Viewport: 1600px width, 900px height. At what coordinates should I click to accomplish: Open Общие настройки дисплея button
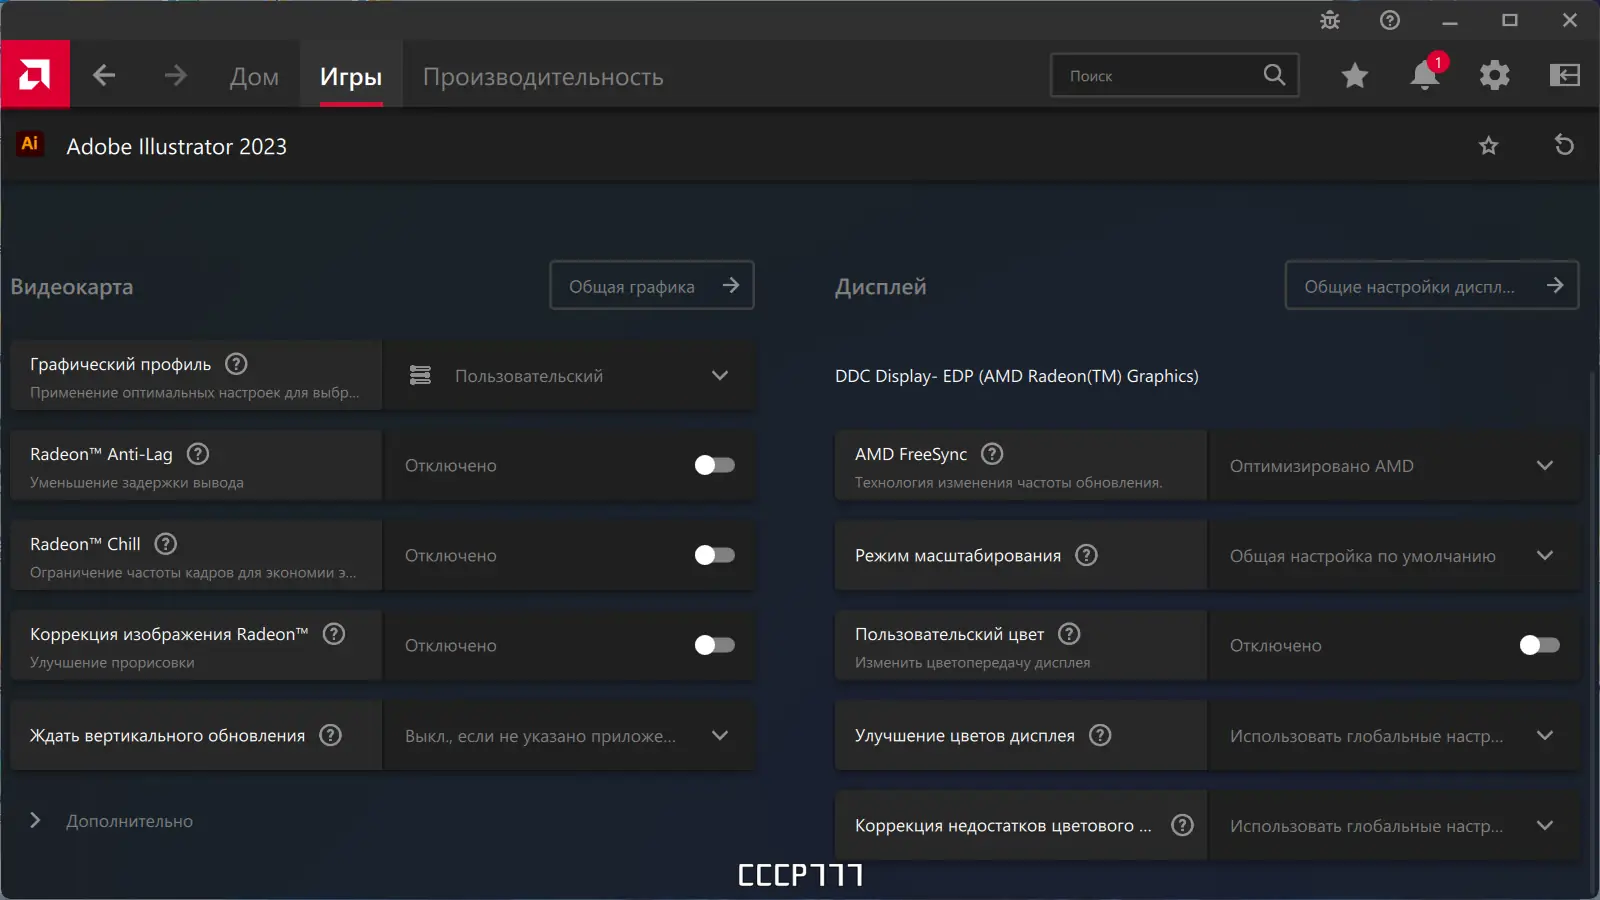pyautogui.click(x=1432, y=286)
